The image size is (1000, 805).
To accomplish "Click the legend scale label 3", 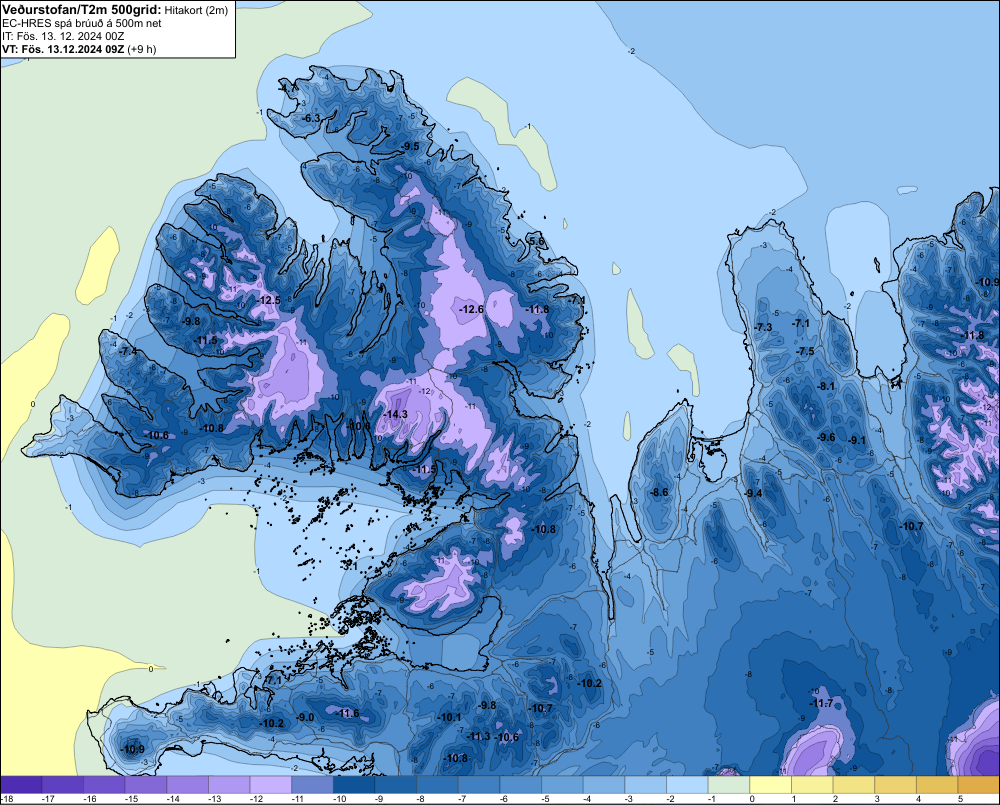I will pyautogui.click(x=876, y=799).
